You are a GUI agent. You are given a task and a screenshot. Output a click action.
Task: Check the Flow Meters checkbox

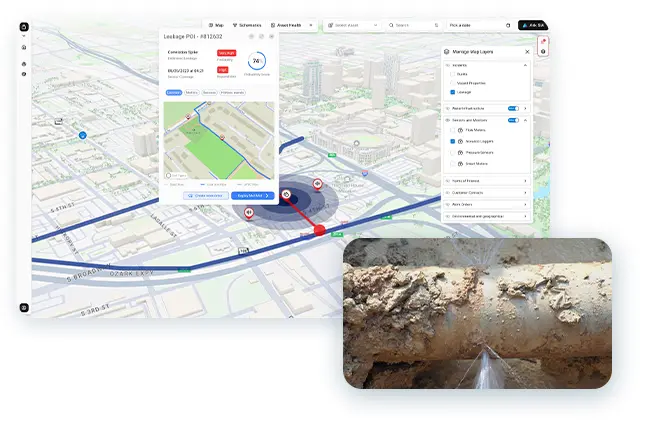(453, 131)
